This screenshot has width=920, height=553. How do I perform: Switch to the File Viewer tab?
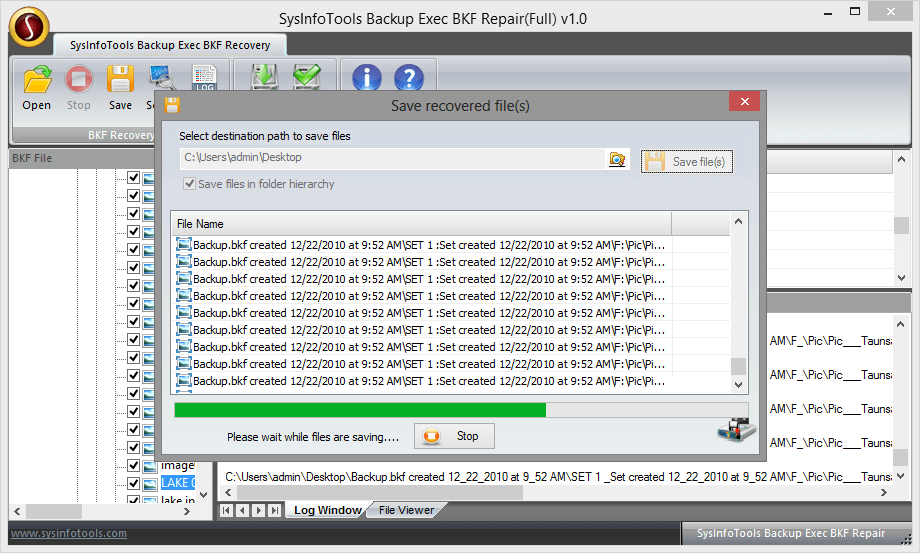click(x=406, y=510)
